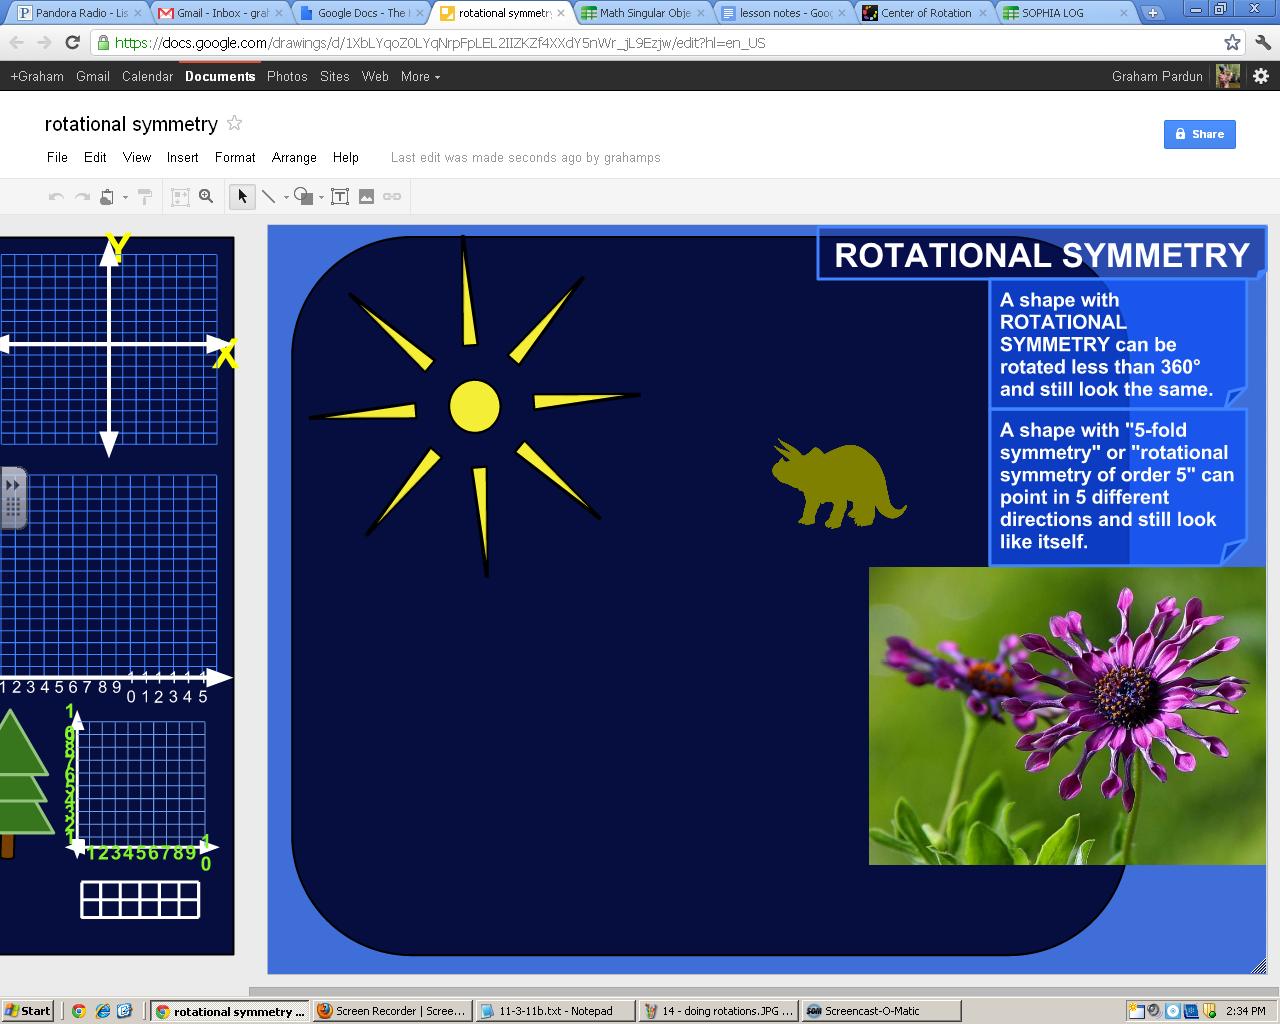Open the View menu

(x=137, y=157)
